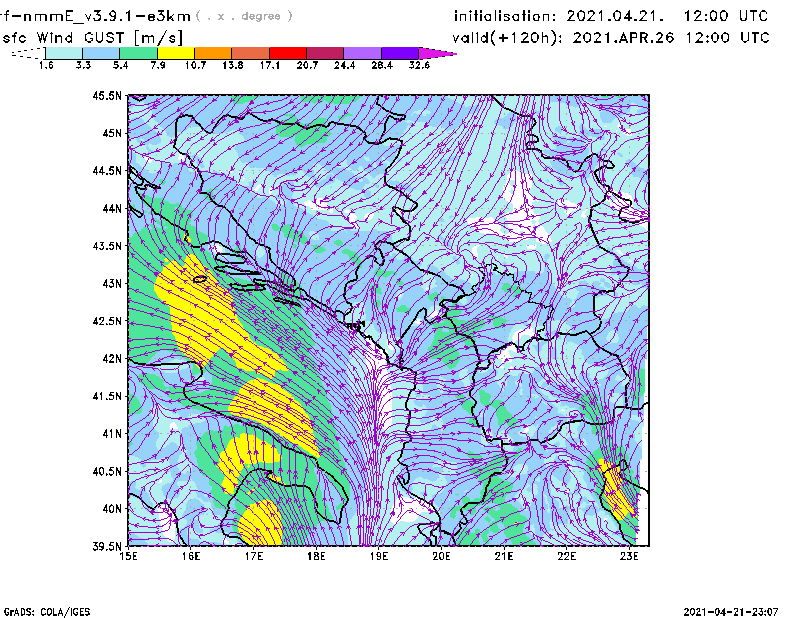Click the 15E longitude label

click(x=128, y=556)
